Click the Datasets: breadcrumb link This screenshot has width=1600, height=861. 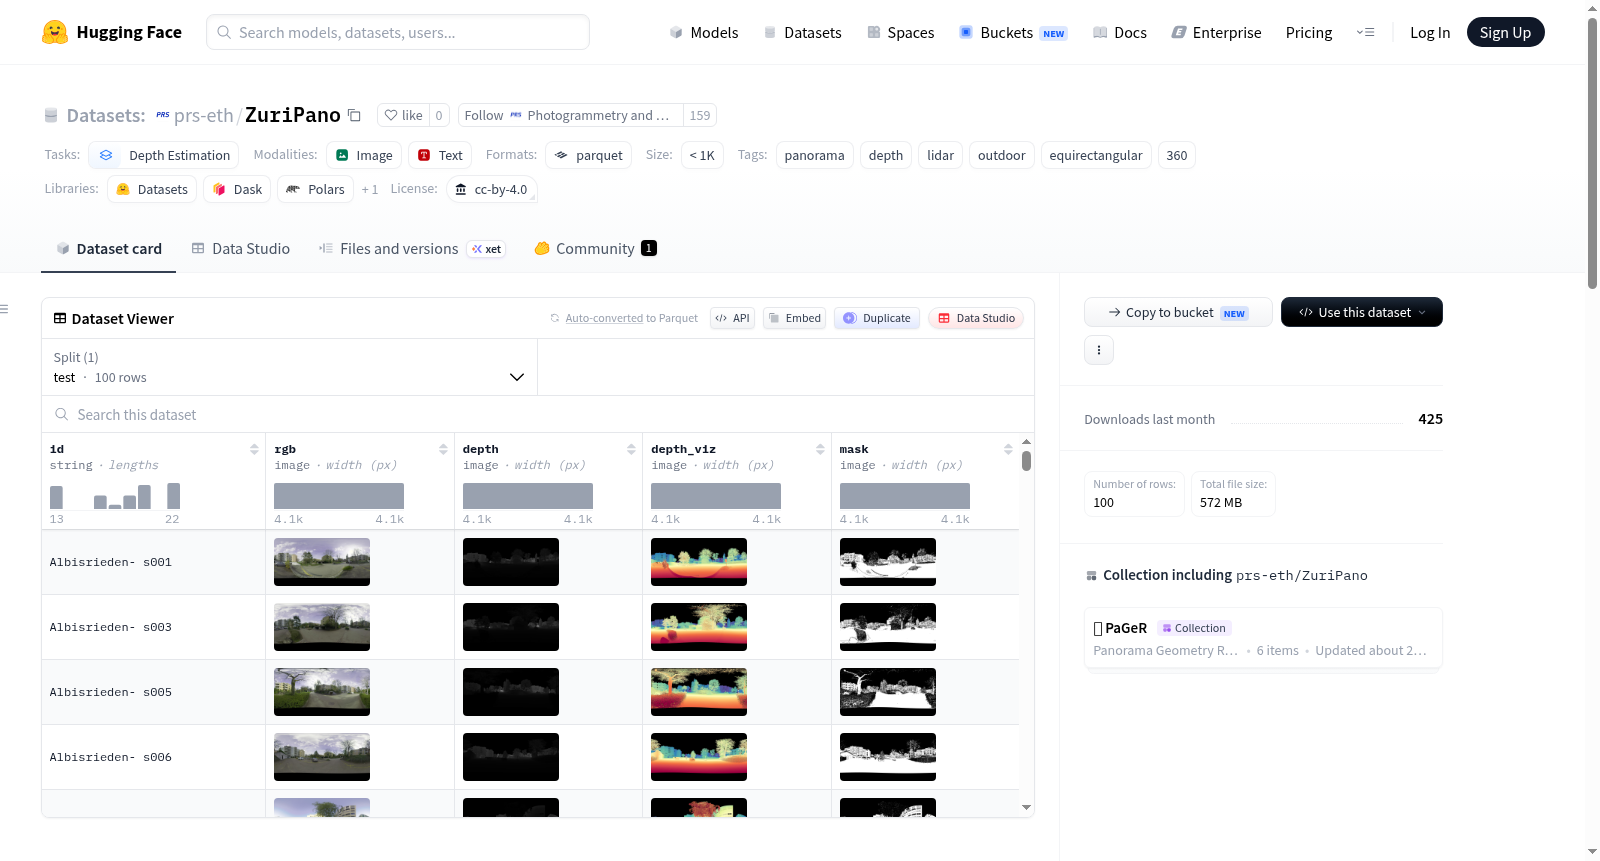tap(106, 115)
